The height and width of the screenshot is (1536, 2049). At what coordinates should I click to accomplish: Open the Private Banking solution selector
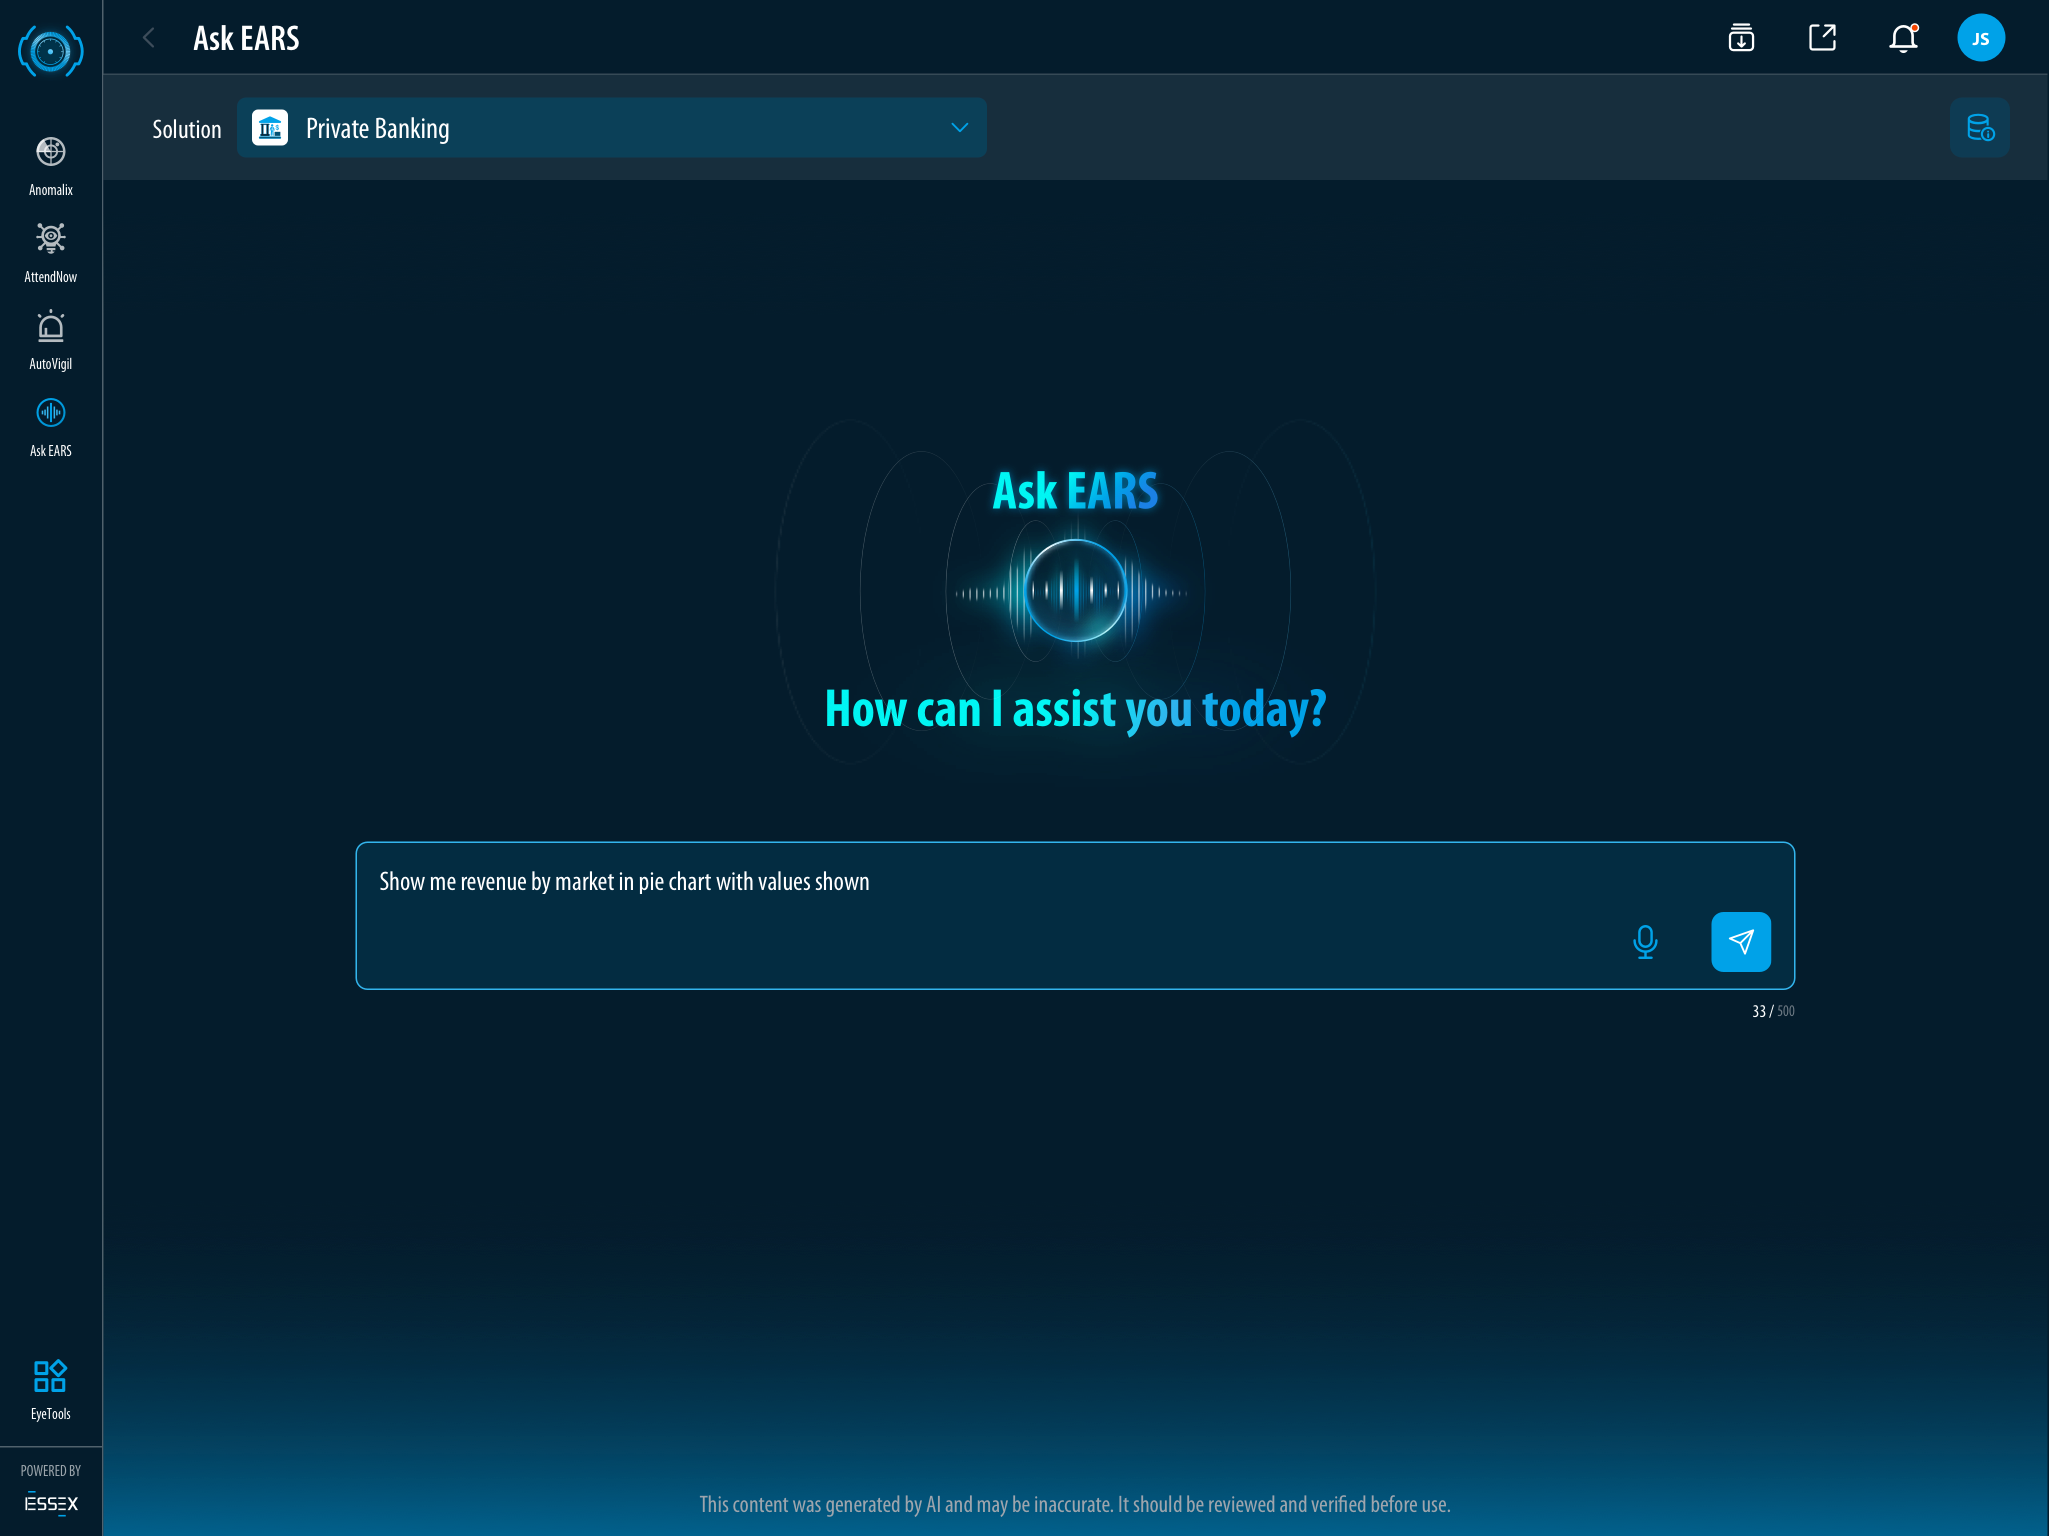pyautogui.click(x=610, y=128)
